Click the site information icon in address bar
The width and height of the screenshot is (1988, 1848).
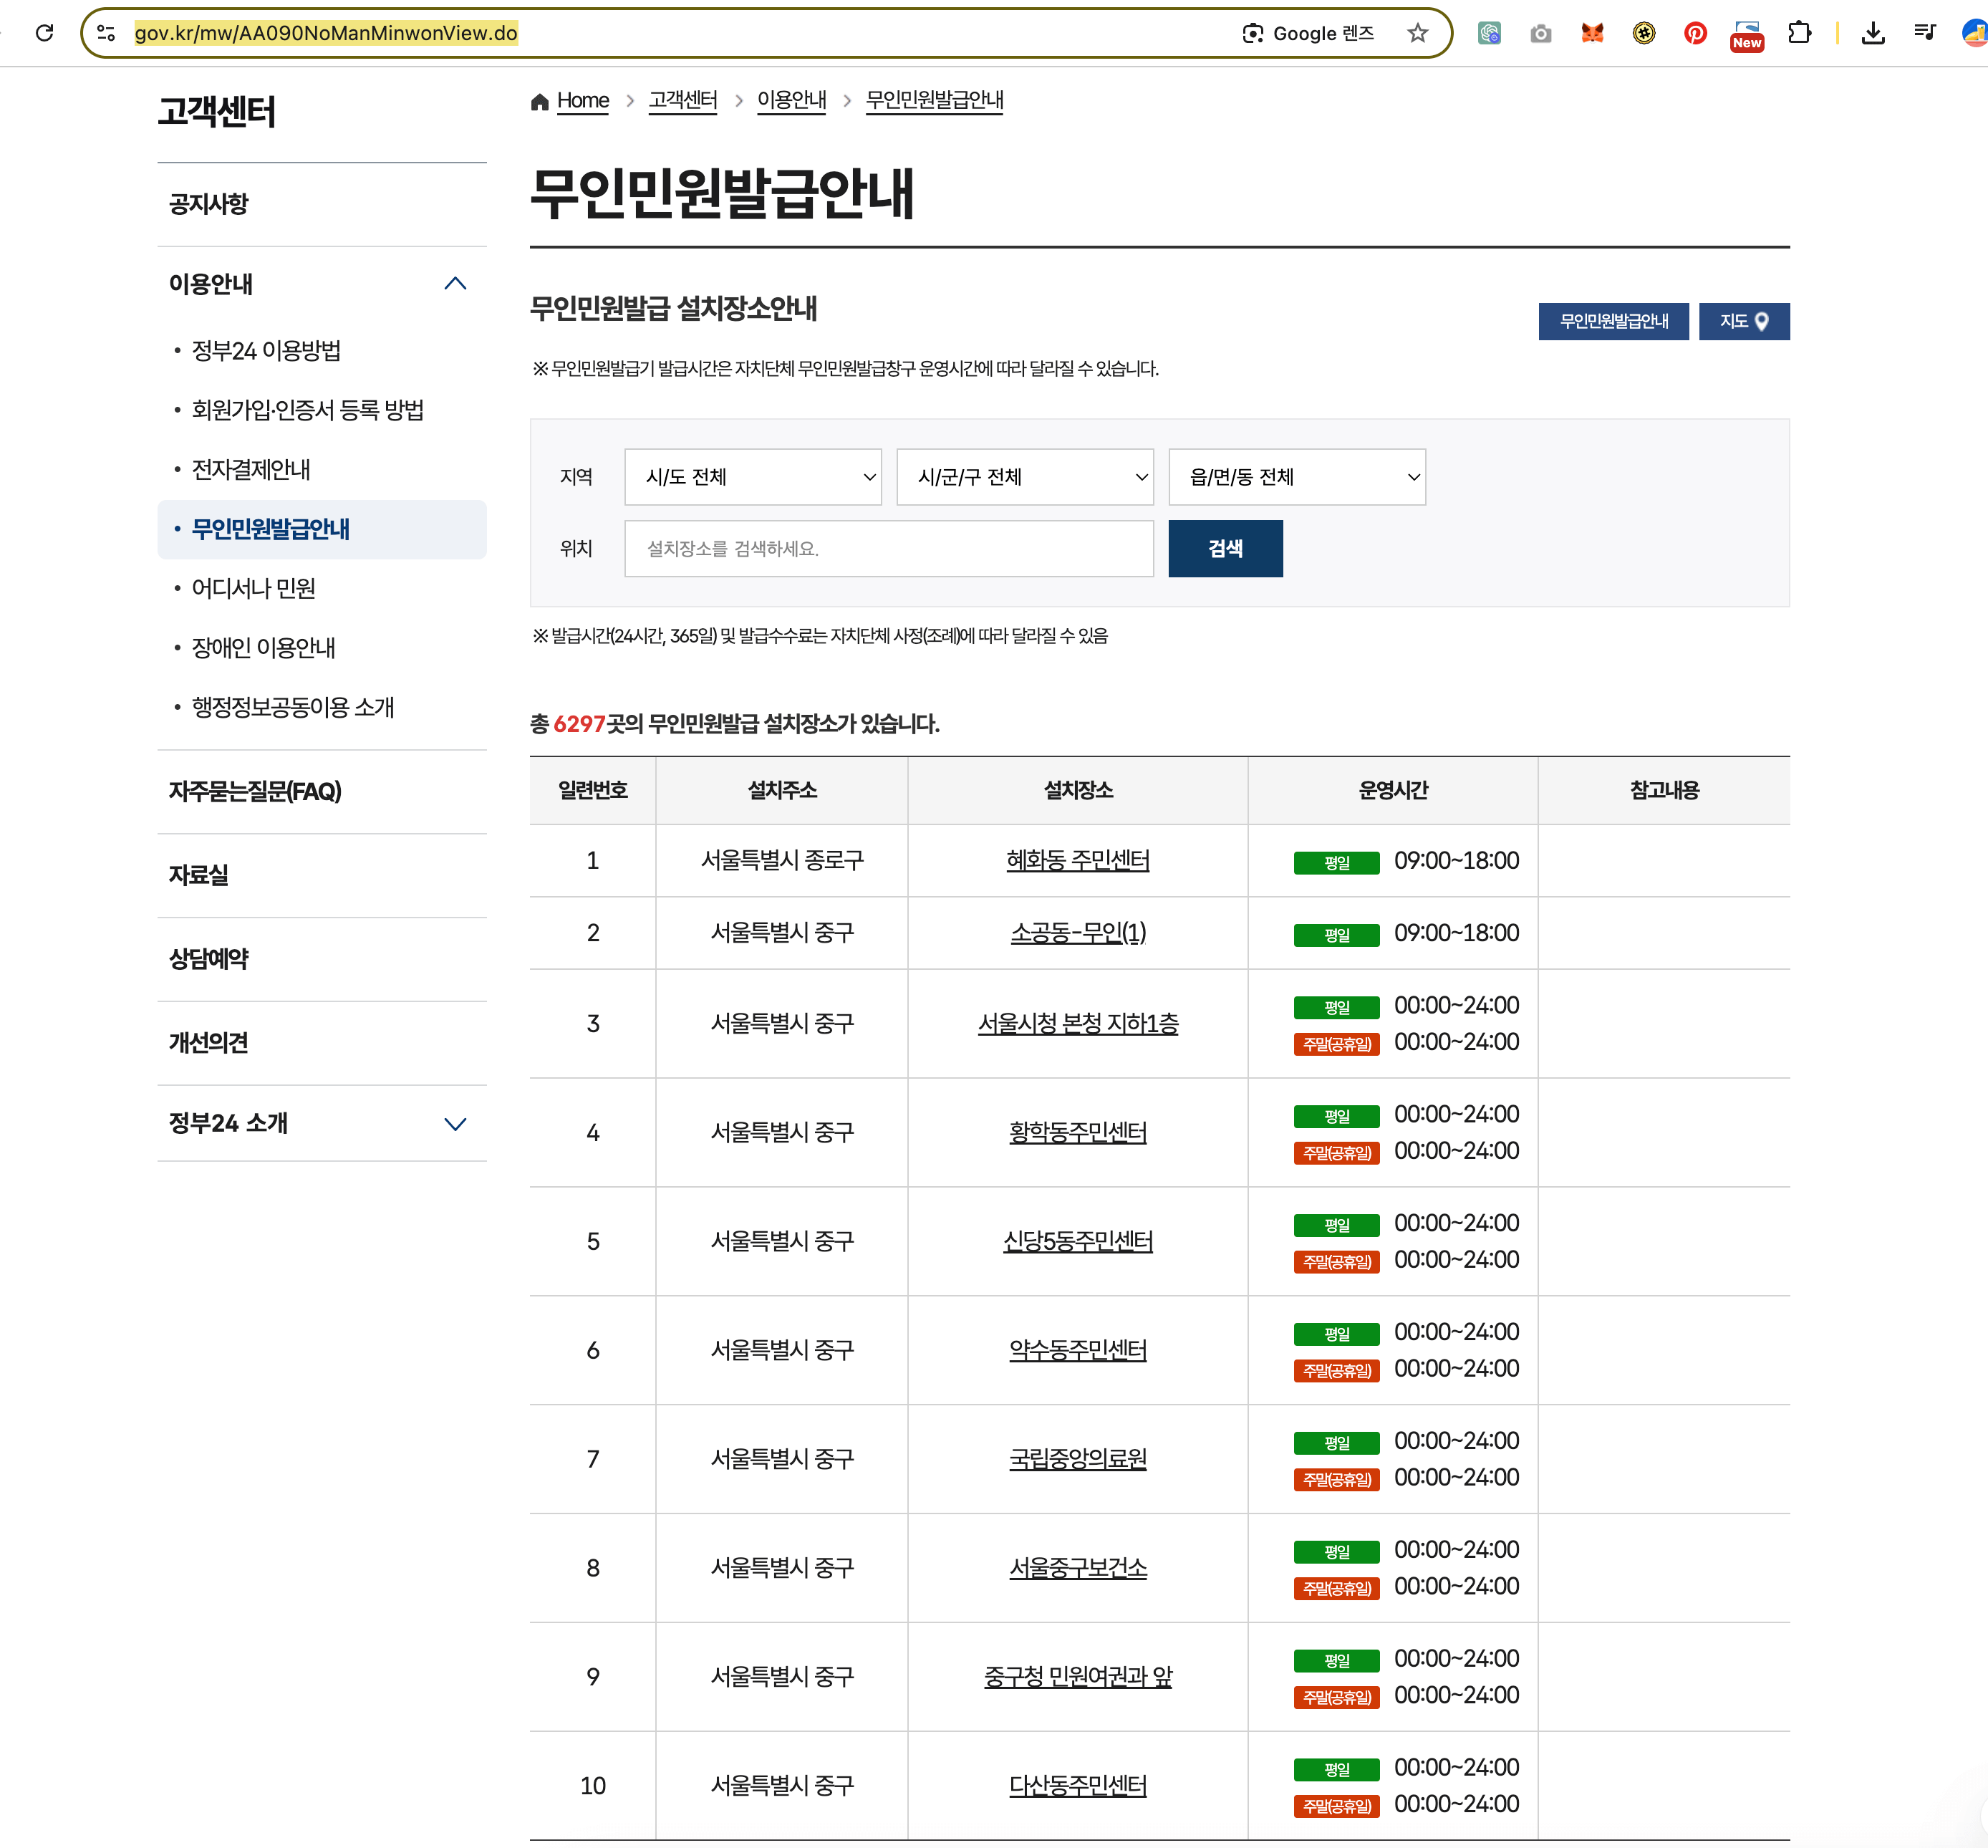point(106,33)
